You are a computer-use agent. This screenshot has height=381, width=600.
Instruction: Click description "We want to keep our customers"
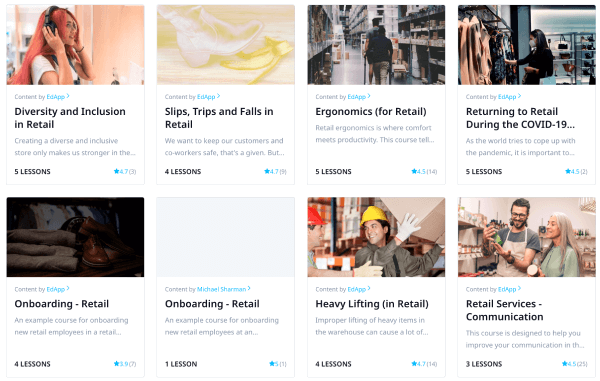225,147
